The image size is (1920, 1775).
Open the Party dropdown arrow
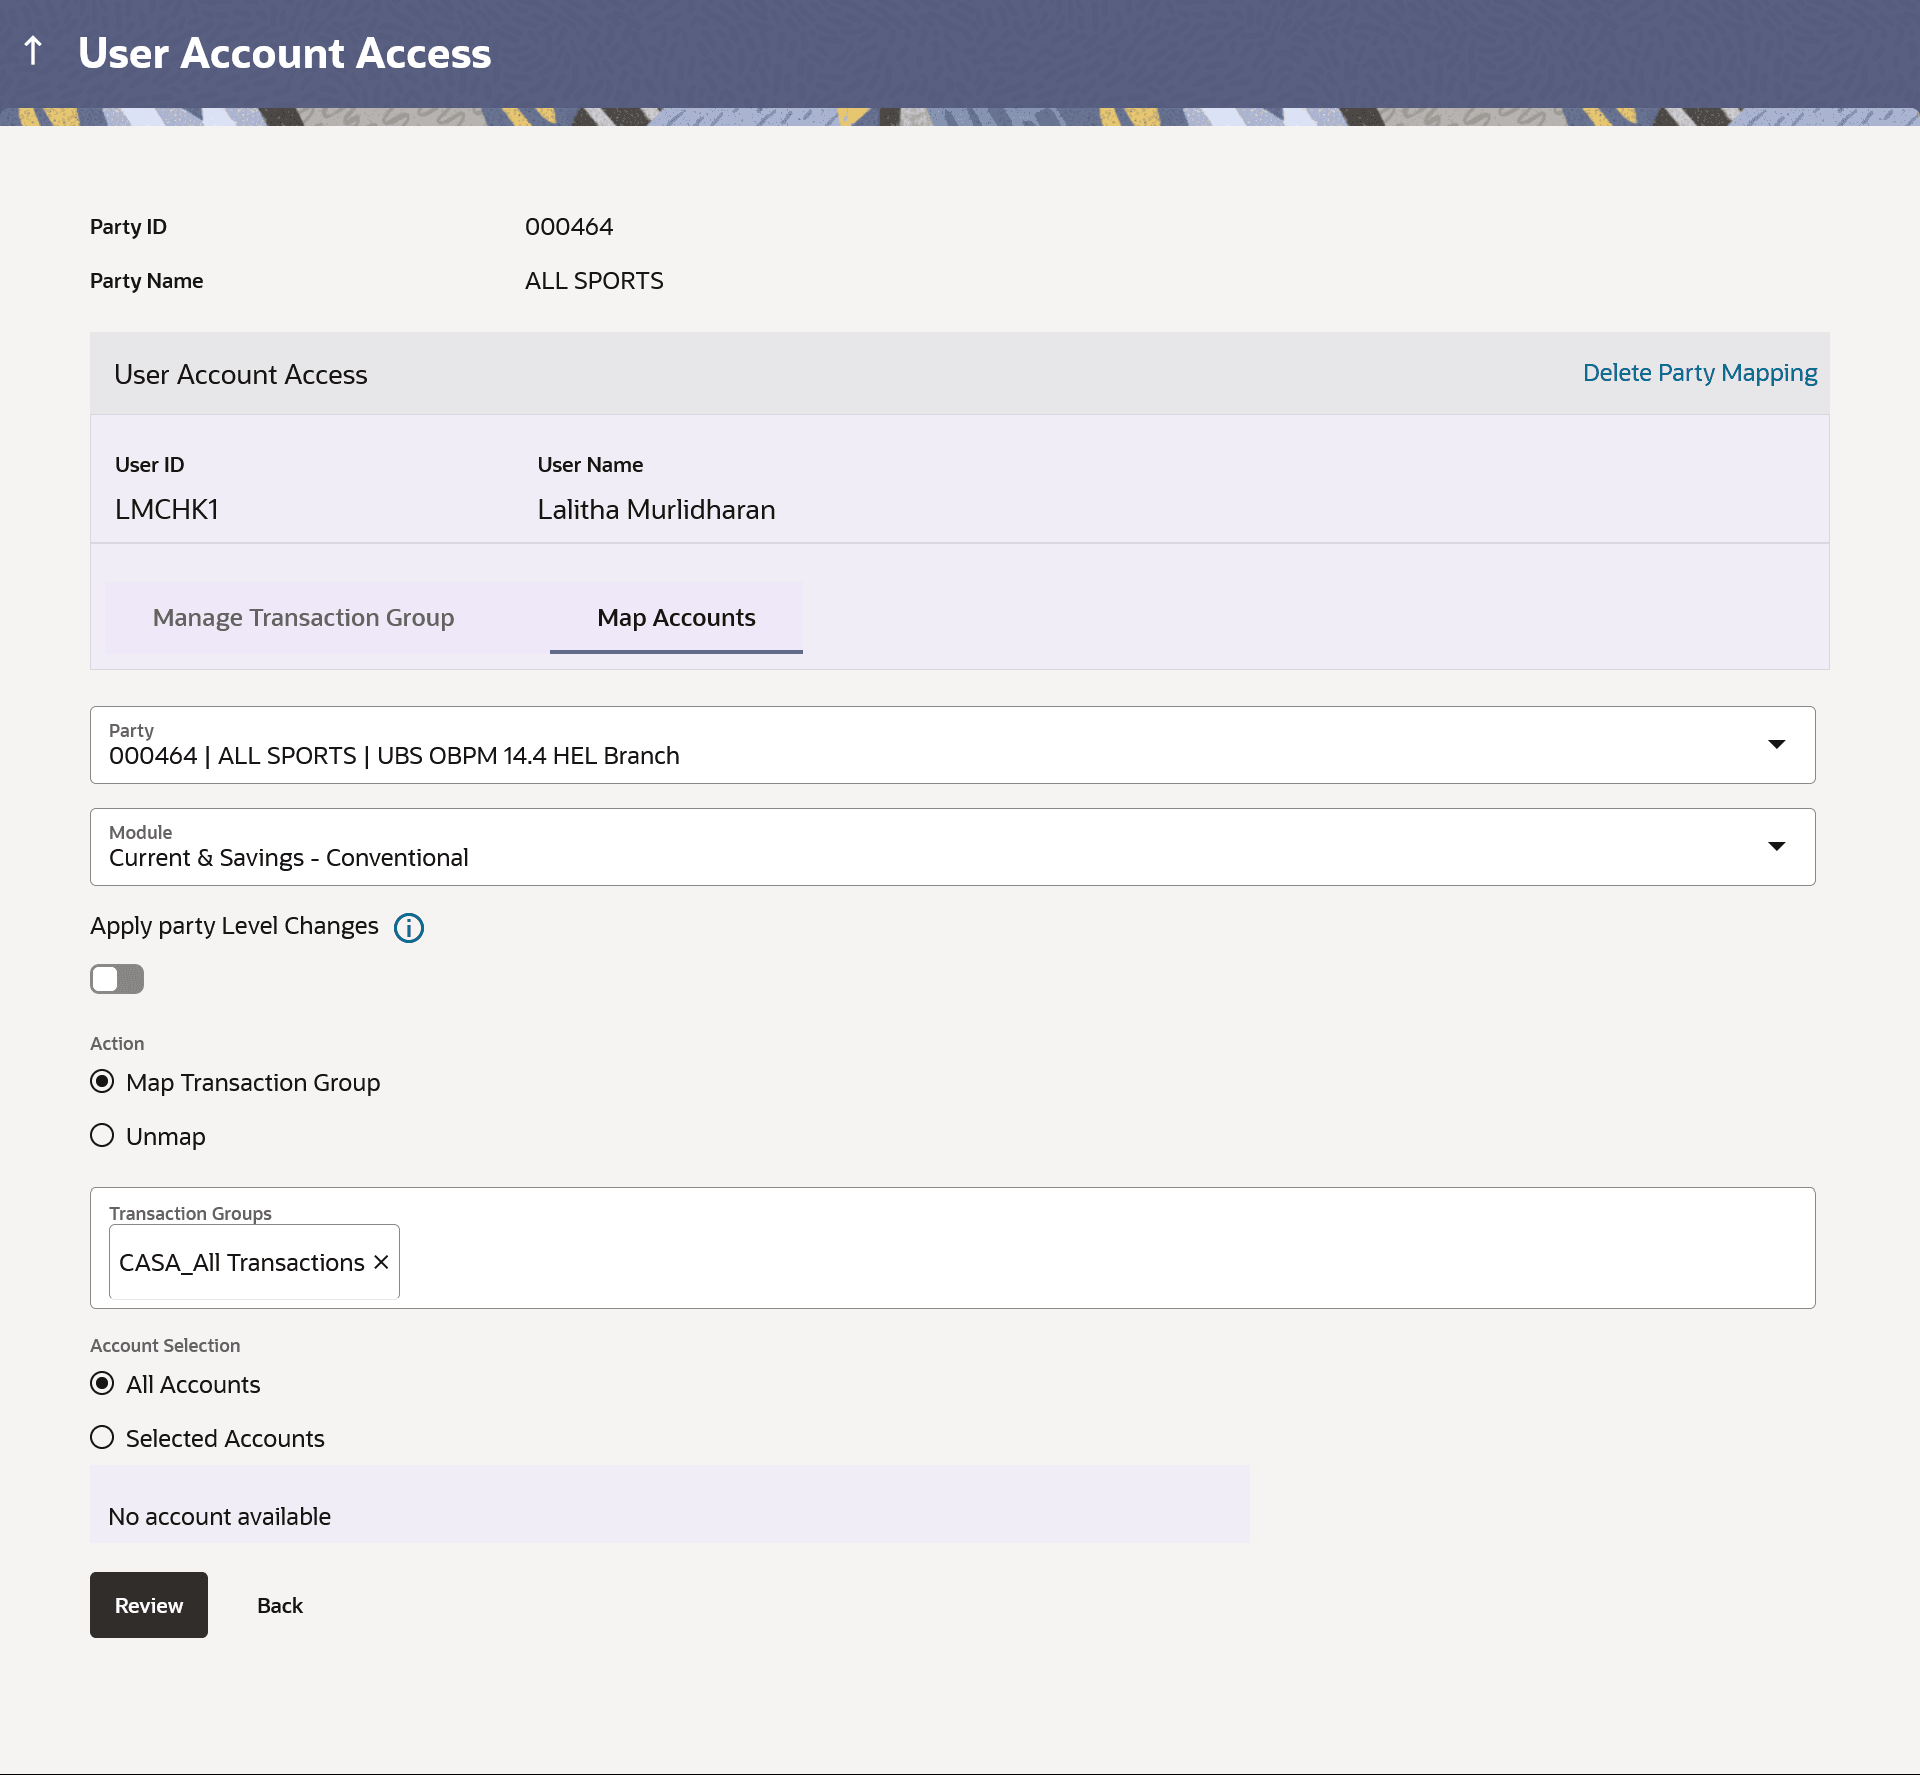point(1776,744)
